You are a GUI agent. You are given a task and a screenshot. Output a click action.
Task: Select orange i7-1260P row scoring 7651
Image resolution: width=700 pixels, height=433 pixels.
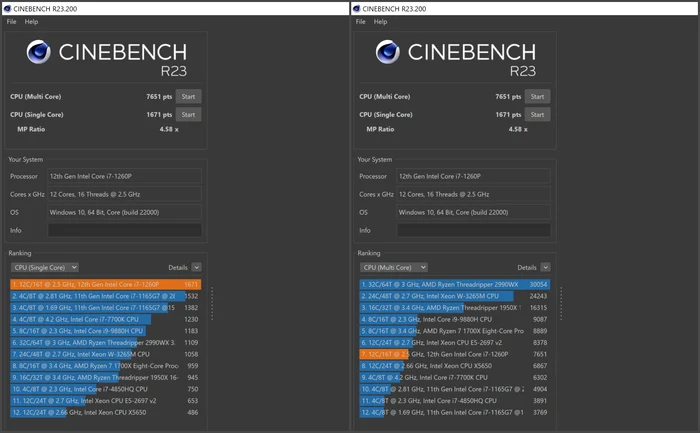pyautogui.click(x=454, y=354)
